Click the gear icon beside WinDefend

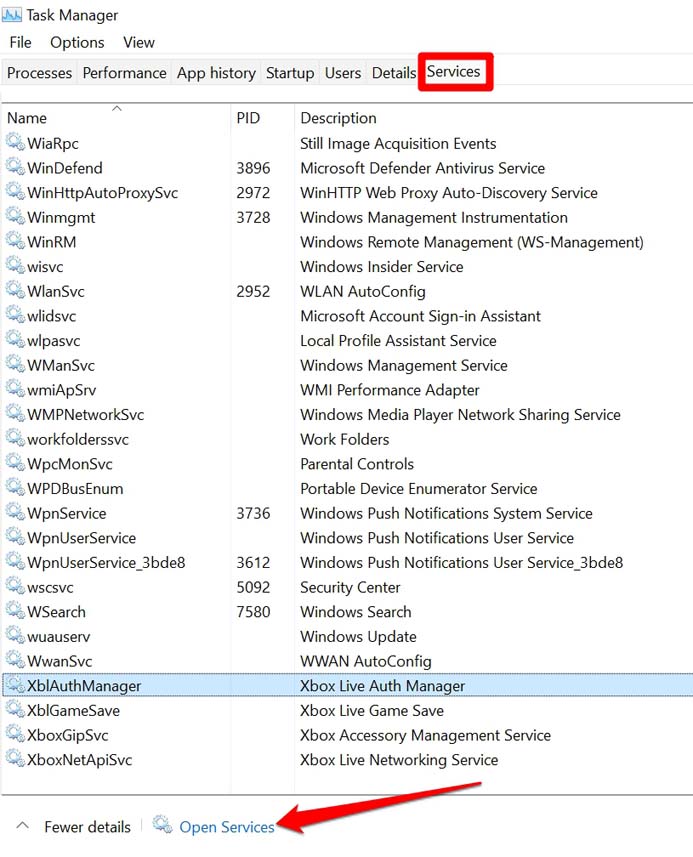pos(15,167)
